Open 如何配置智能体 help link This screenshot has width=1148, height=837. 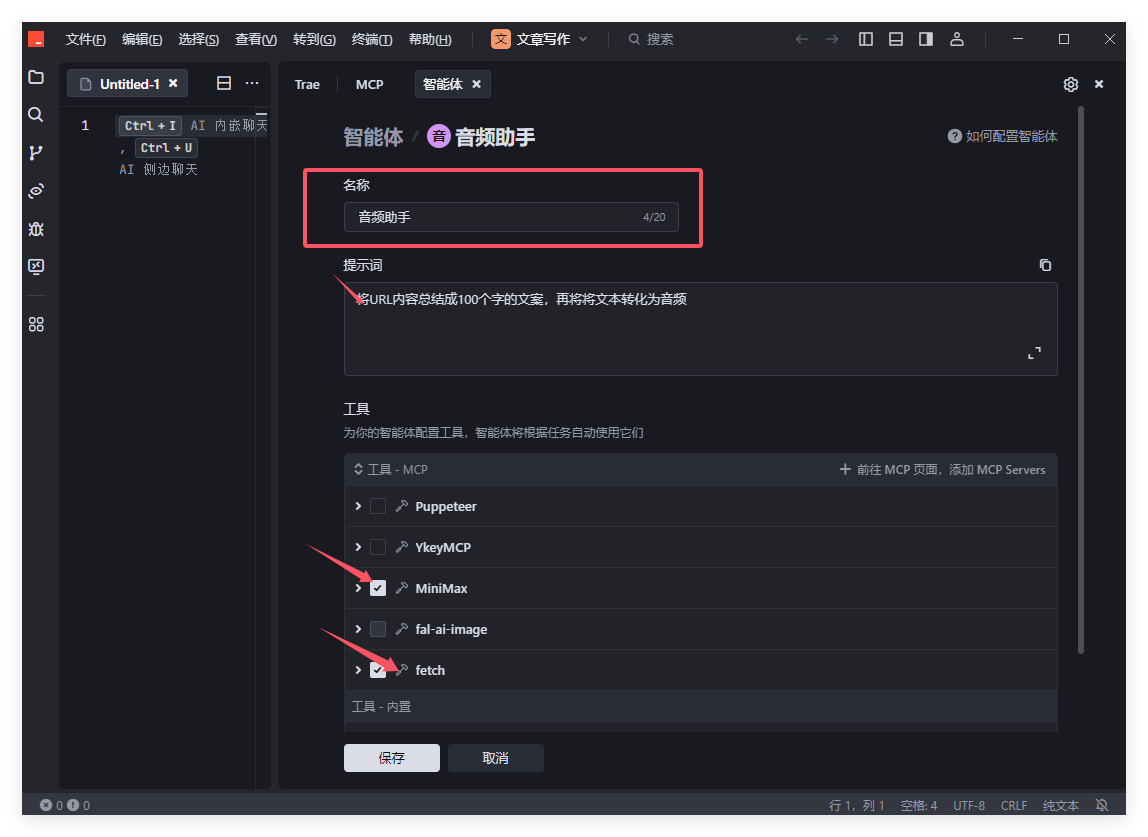coord(1003,136)
